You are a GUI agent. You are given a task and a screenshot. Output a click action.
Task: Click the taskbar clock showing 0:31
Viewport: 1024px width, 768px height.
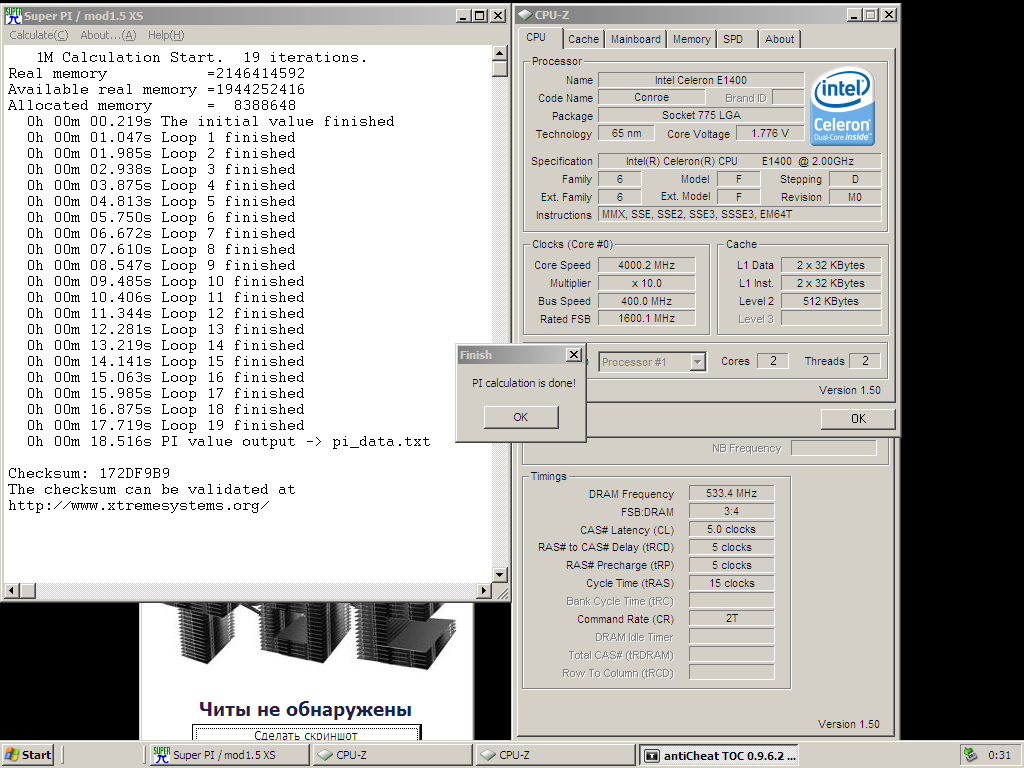coord(999,755)
